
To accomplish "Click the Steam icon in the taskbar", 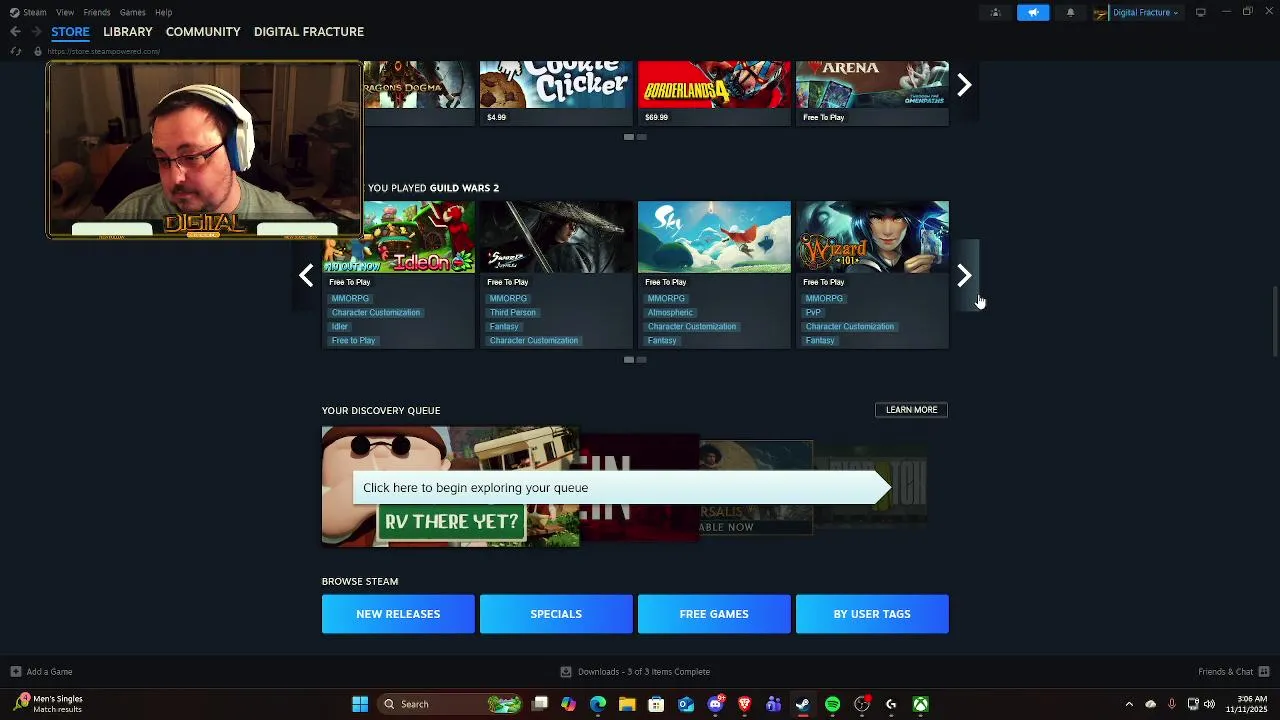I will point(802,704).
